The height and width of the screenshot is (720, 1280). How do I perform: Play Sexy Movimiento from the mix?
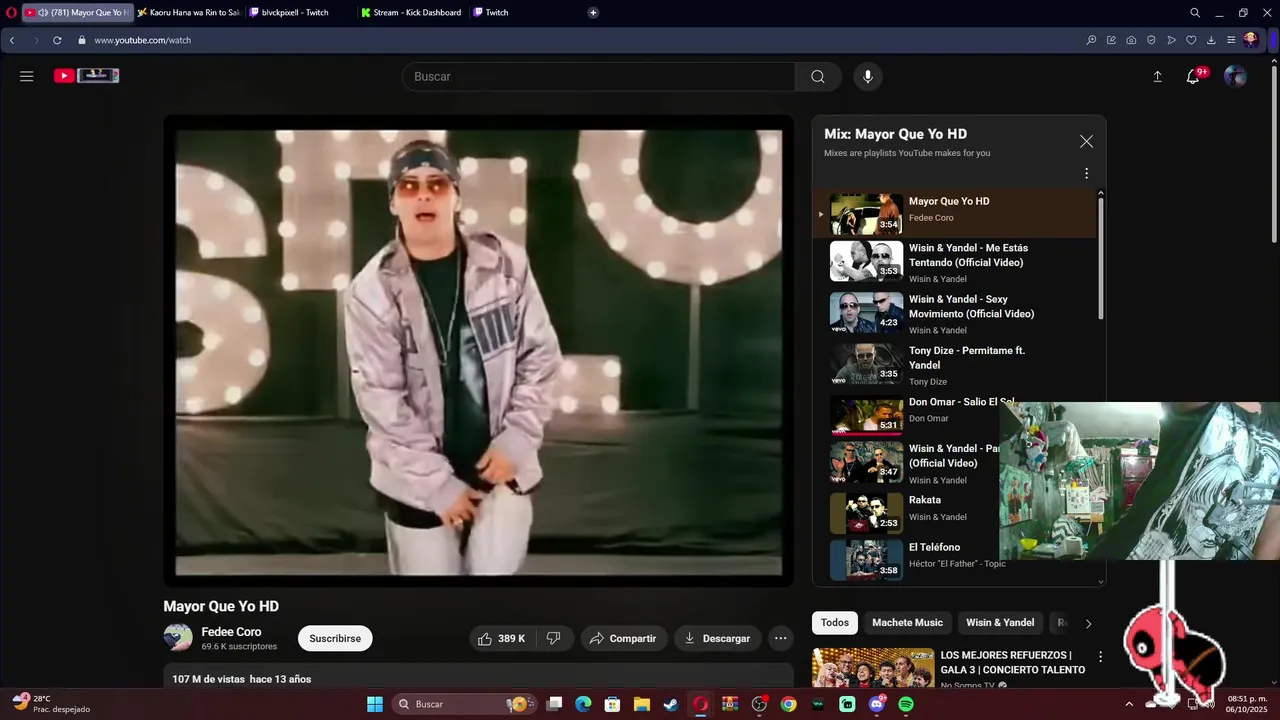[x=955, y=314]
